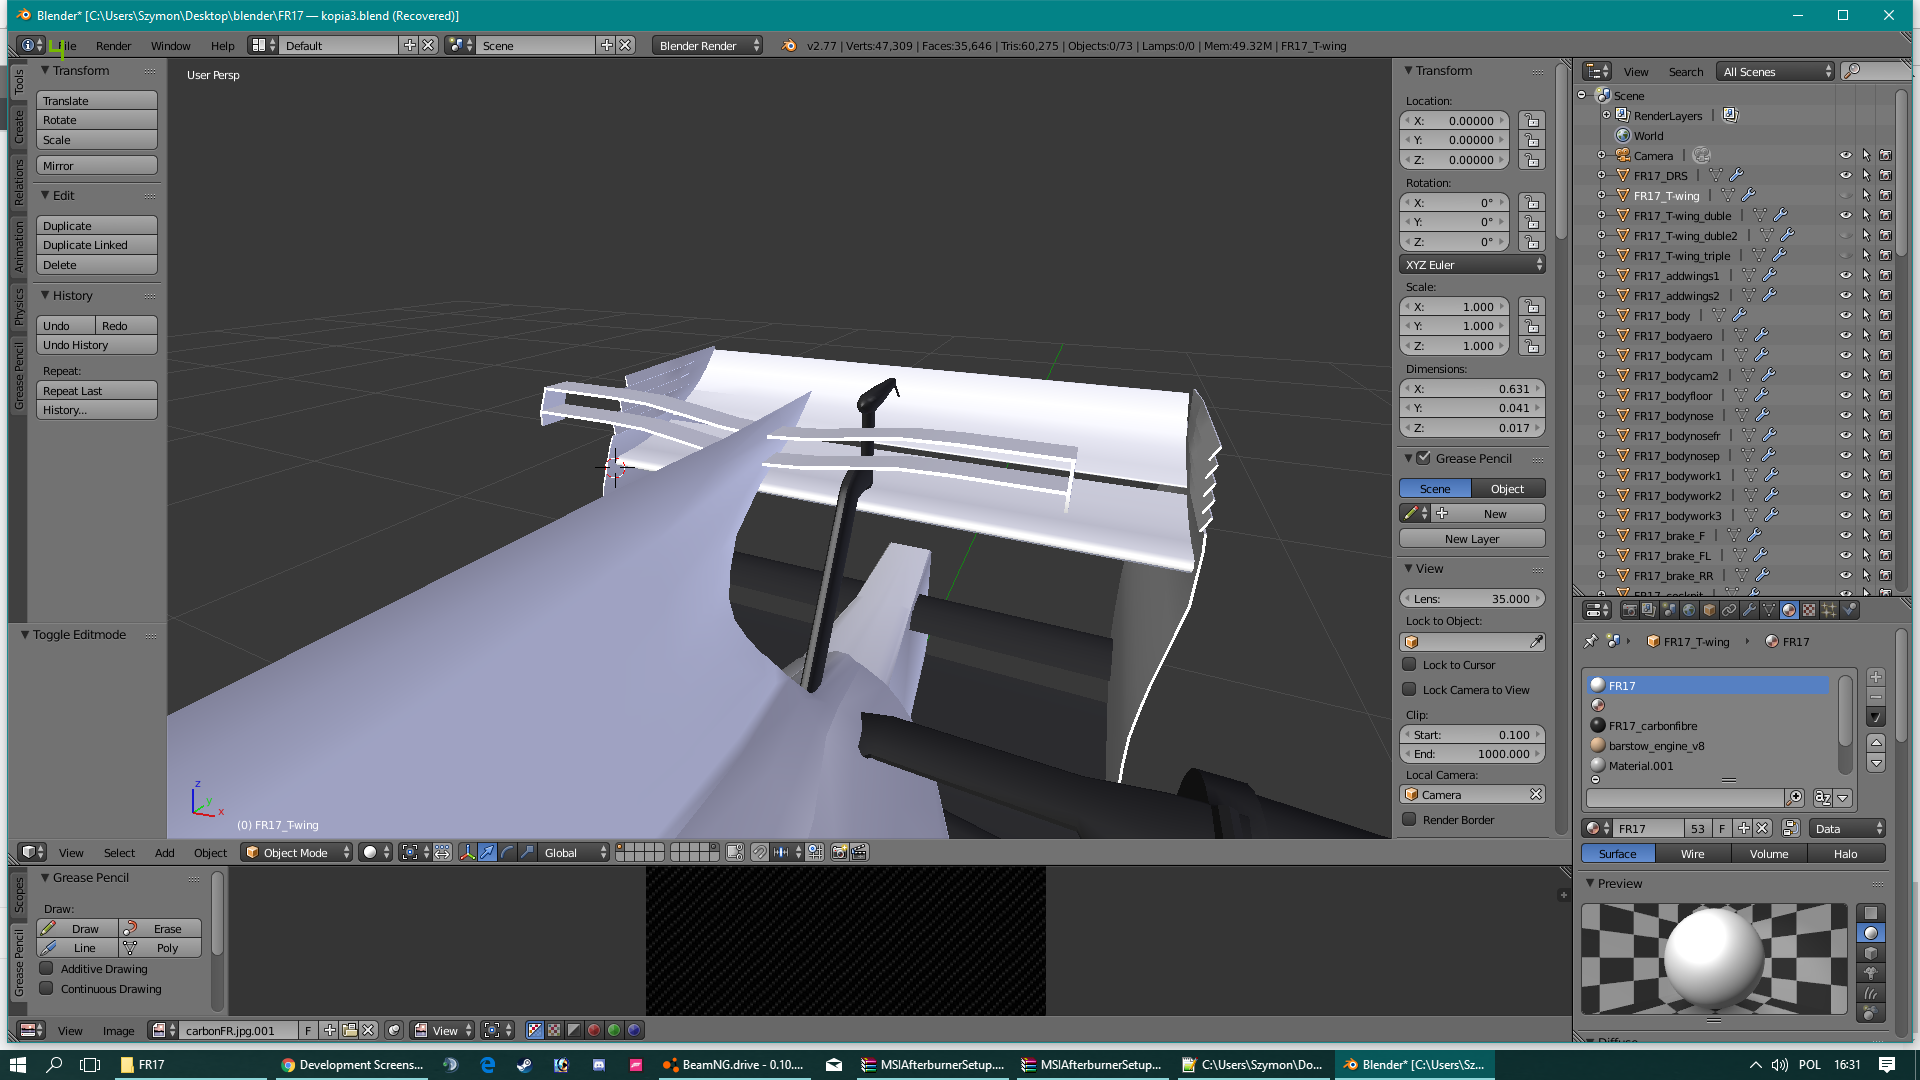Pin the properties context pushpin
The height and width of the screenshot is (1080, 1920).
pyautogui.click(x=1591, y=642)
